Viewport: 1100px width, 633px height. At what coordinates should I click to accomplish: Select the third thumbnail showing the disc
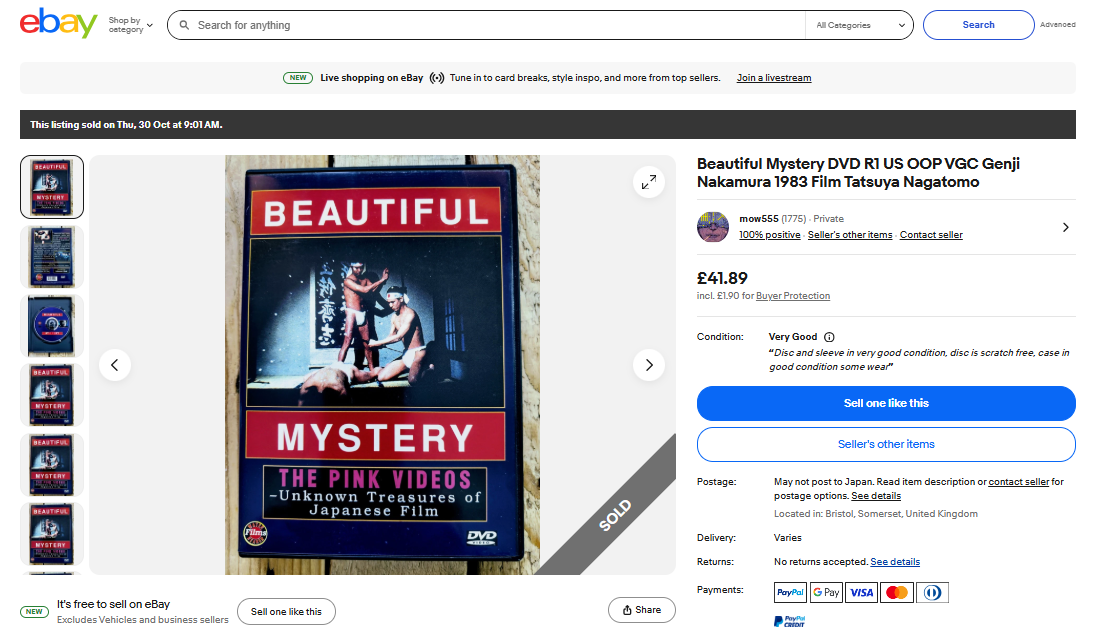point(52,326)
